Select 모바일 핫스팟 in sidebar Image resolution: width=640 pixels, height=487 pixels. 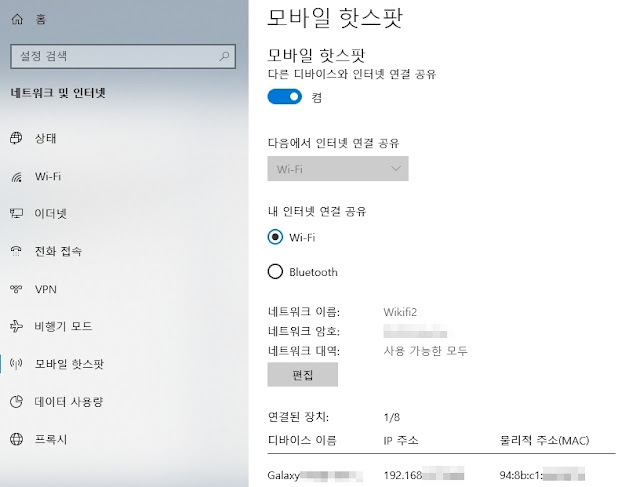(69, 363)
